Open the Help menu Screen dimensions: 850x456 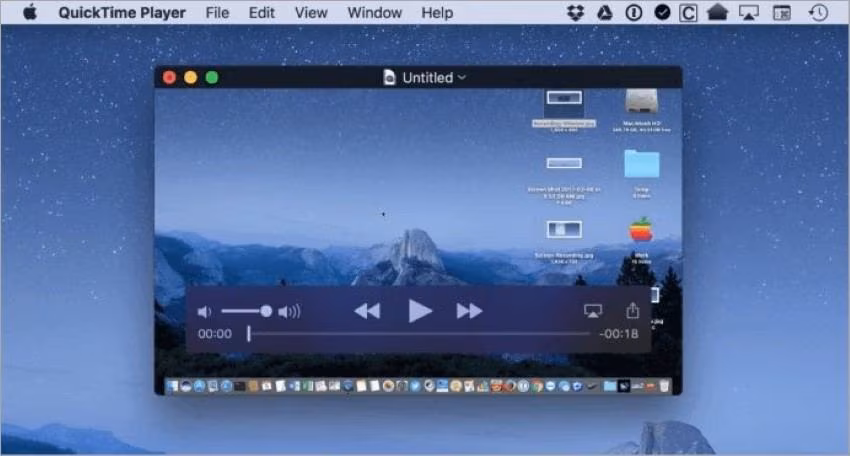[437, 12]
